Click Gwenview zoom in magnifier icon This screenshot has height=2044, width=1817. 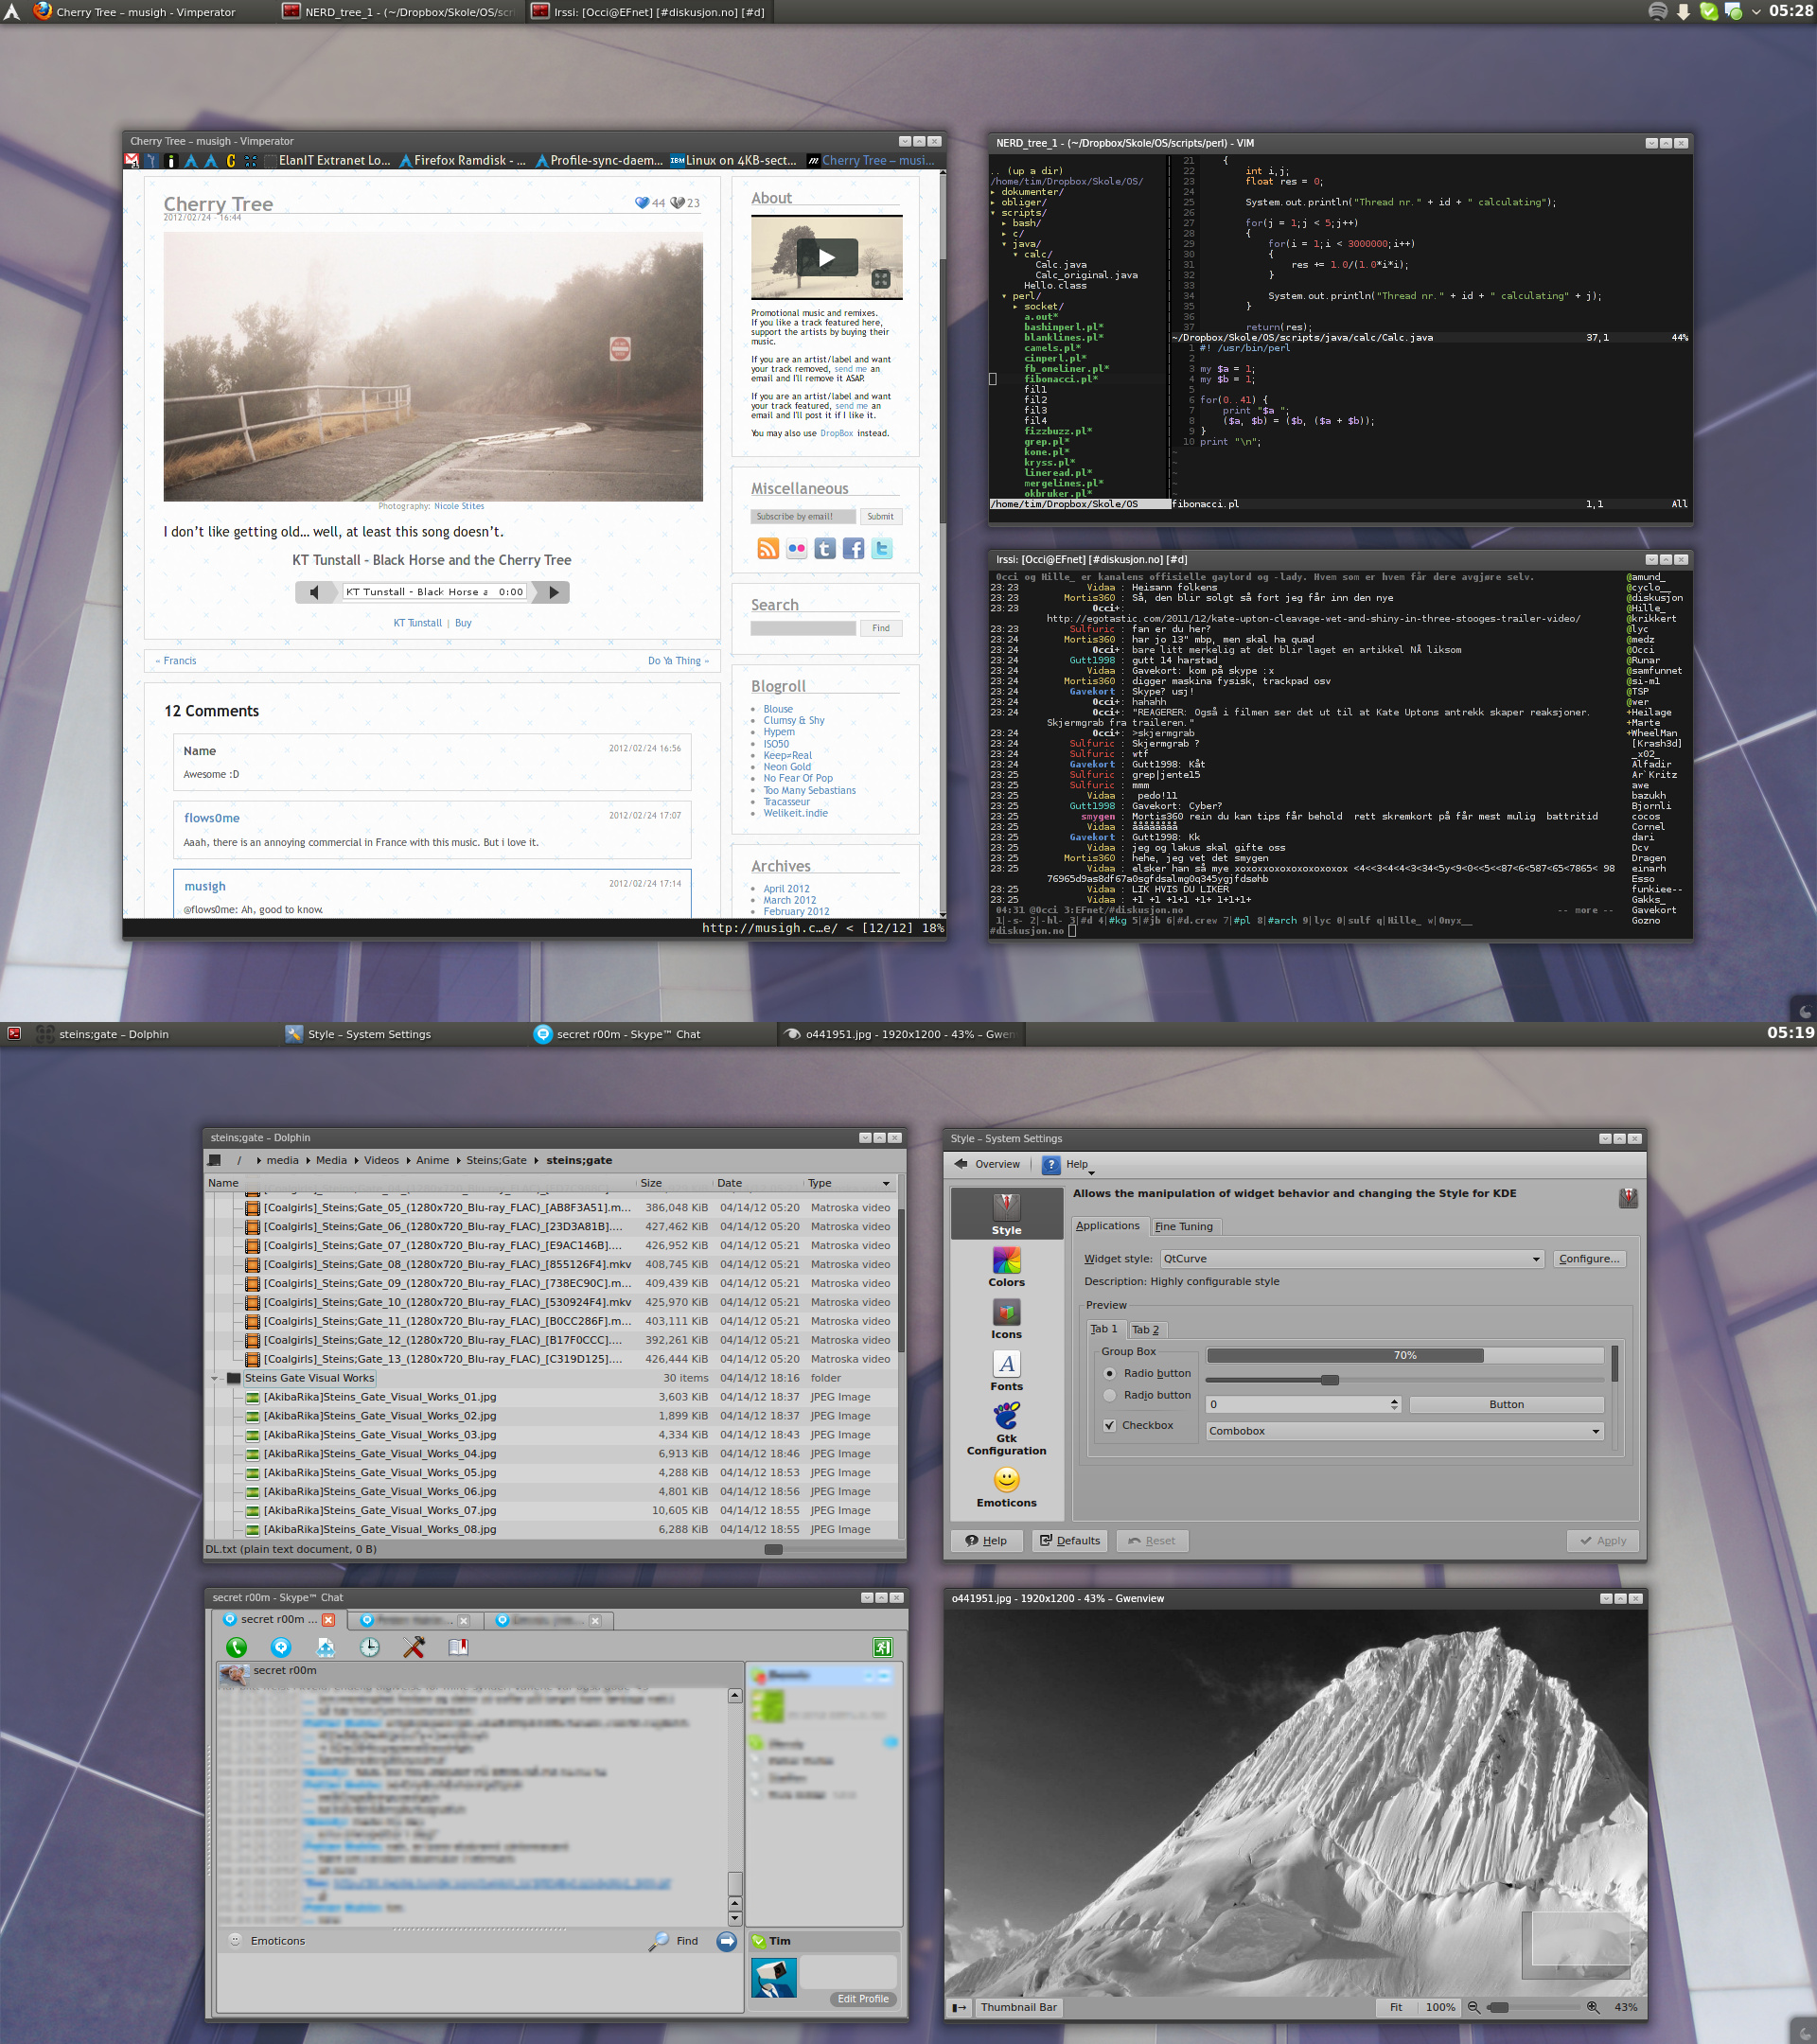click(1593, 2007)
